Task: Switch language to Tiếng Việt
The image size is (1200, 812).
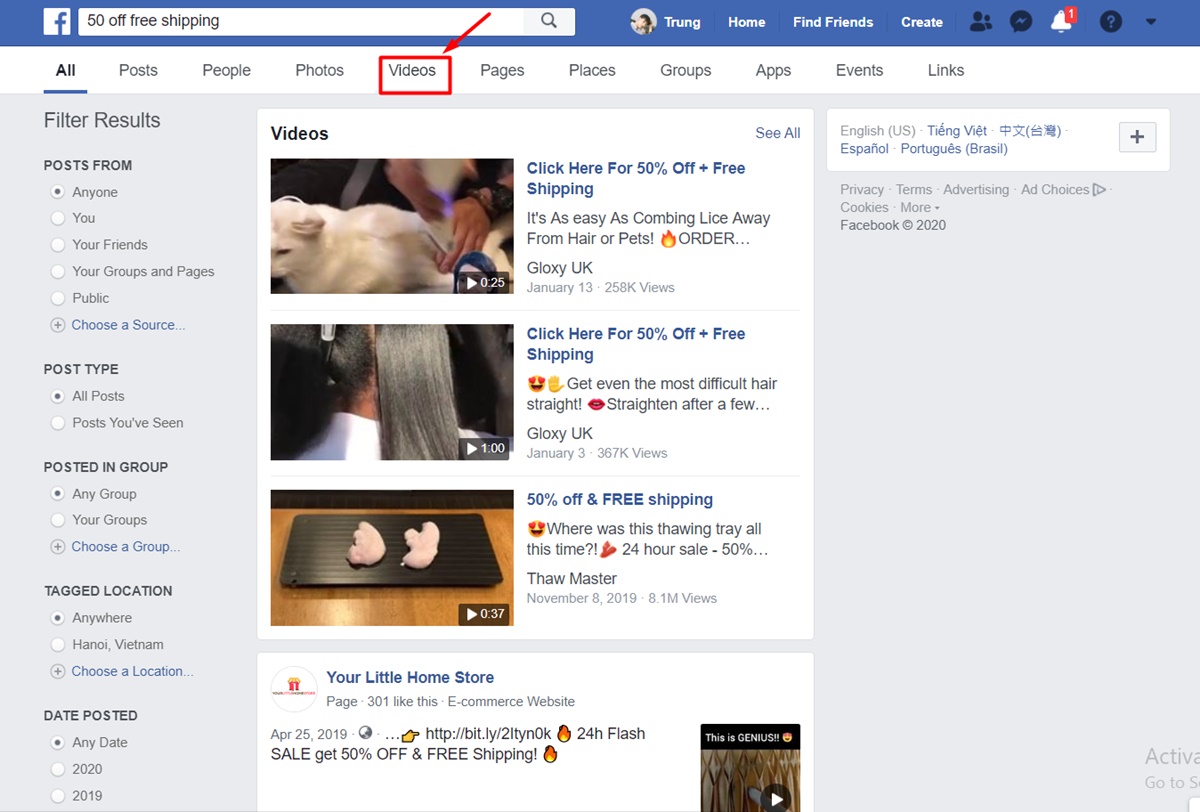Action: 957,131
